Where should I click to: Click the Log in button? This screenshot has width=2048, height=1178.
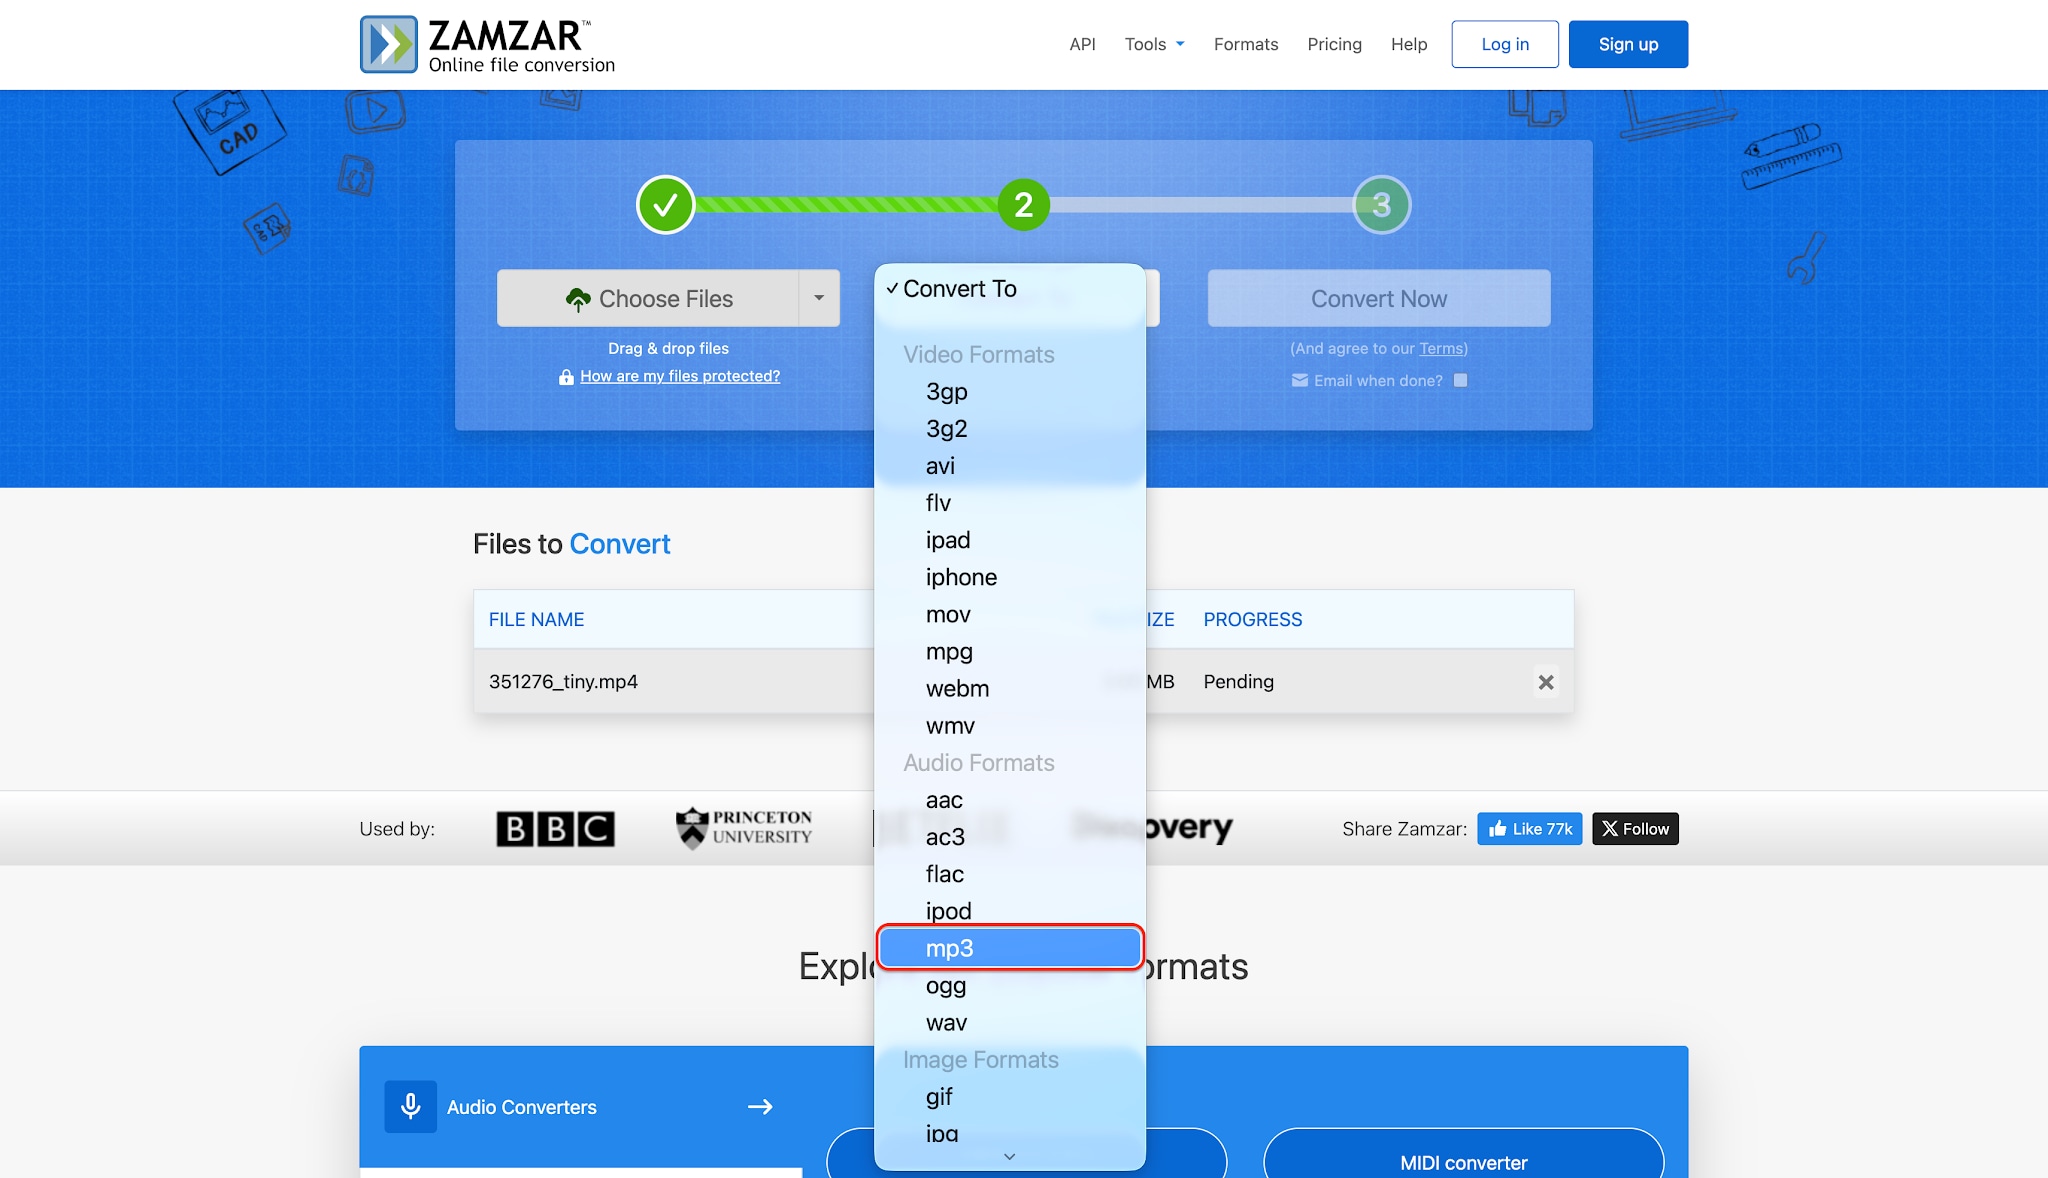pos(1505,44)
